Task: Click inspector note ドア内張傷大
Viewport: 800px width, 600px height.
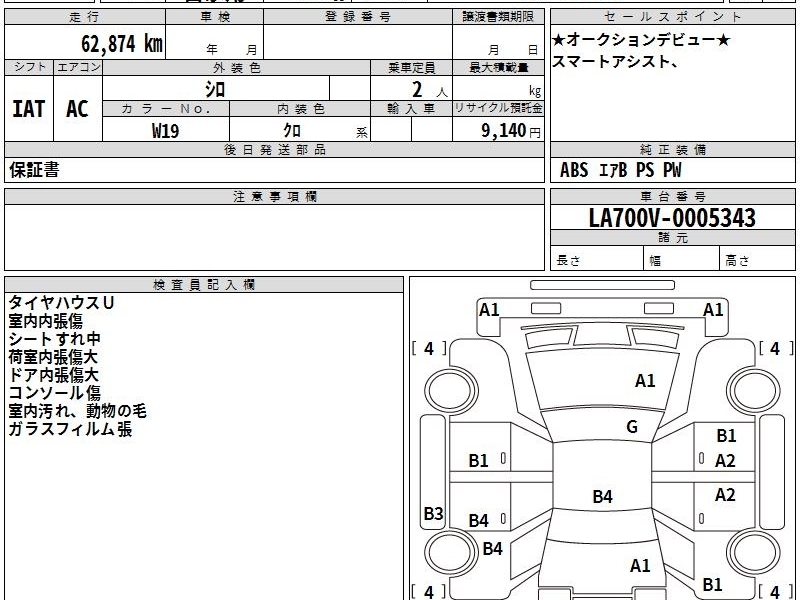Action: tap(53, 374)
